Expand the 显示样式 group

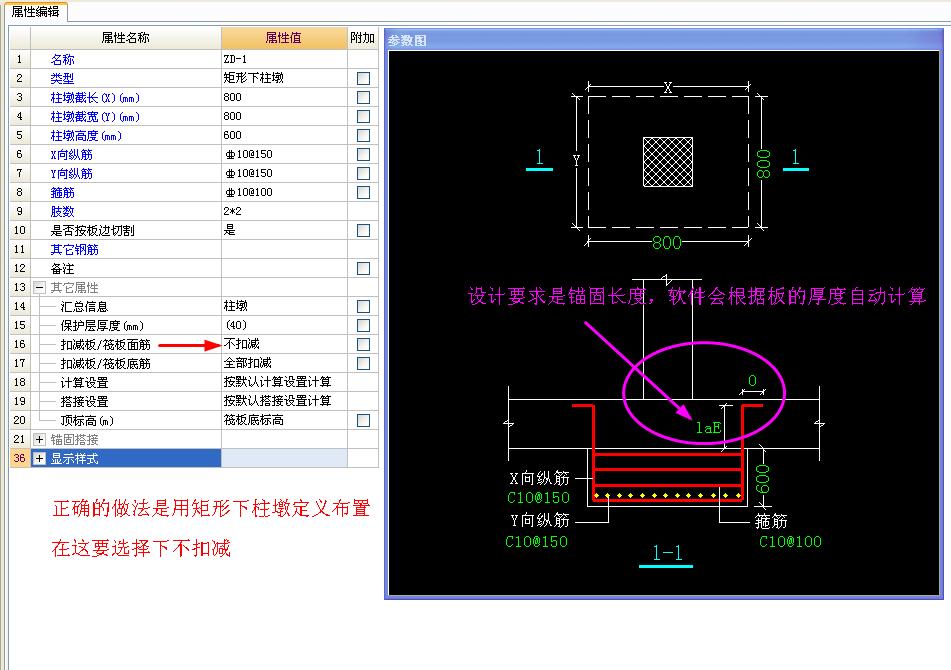[x=39, y=458]
